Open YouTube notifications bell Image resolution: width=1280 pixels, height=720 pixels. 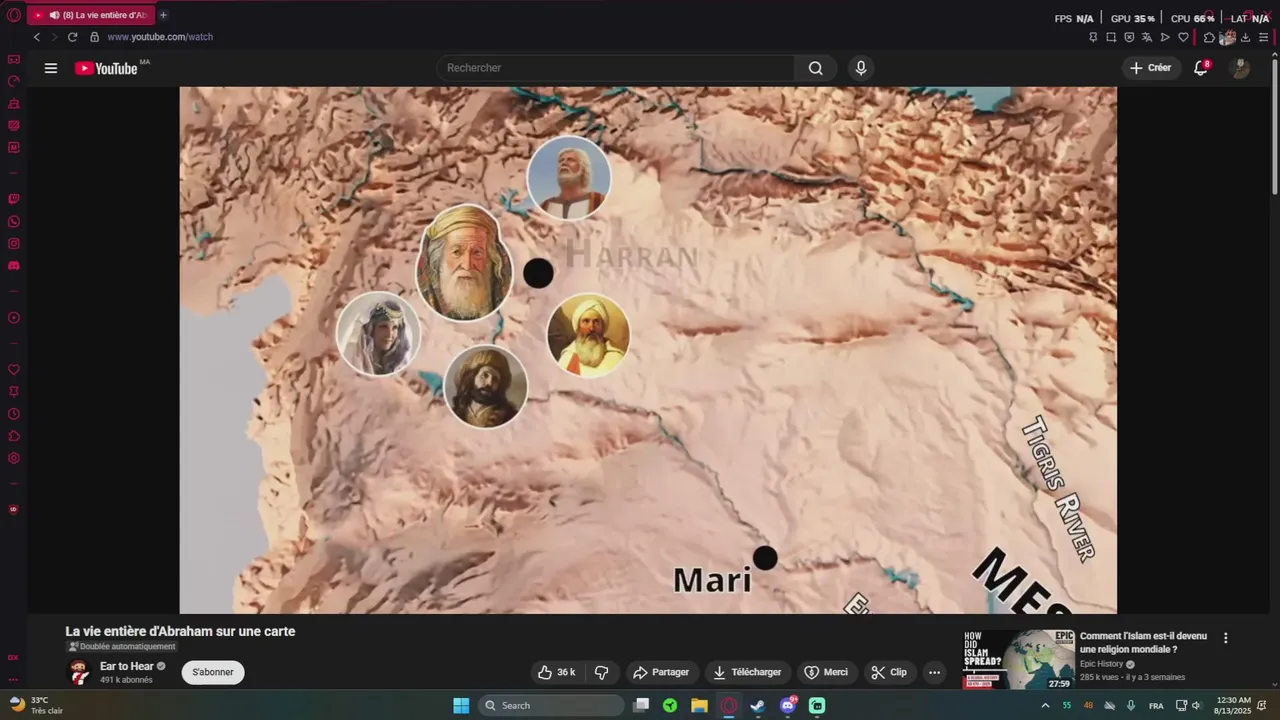pyautogui.click(x=1201, y=68)
